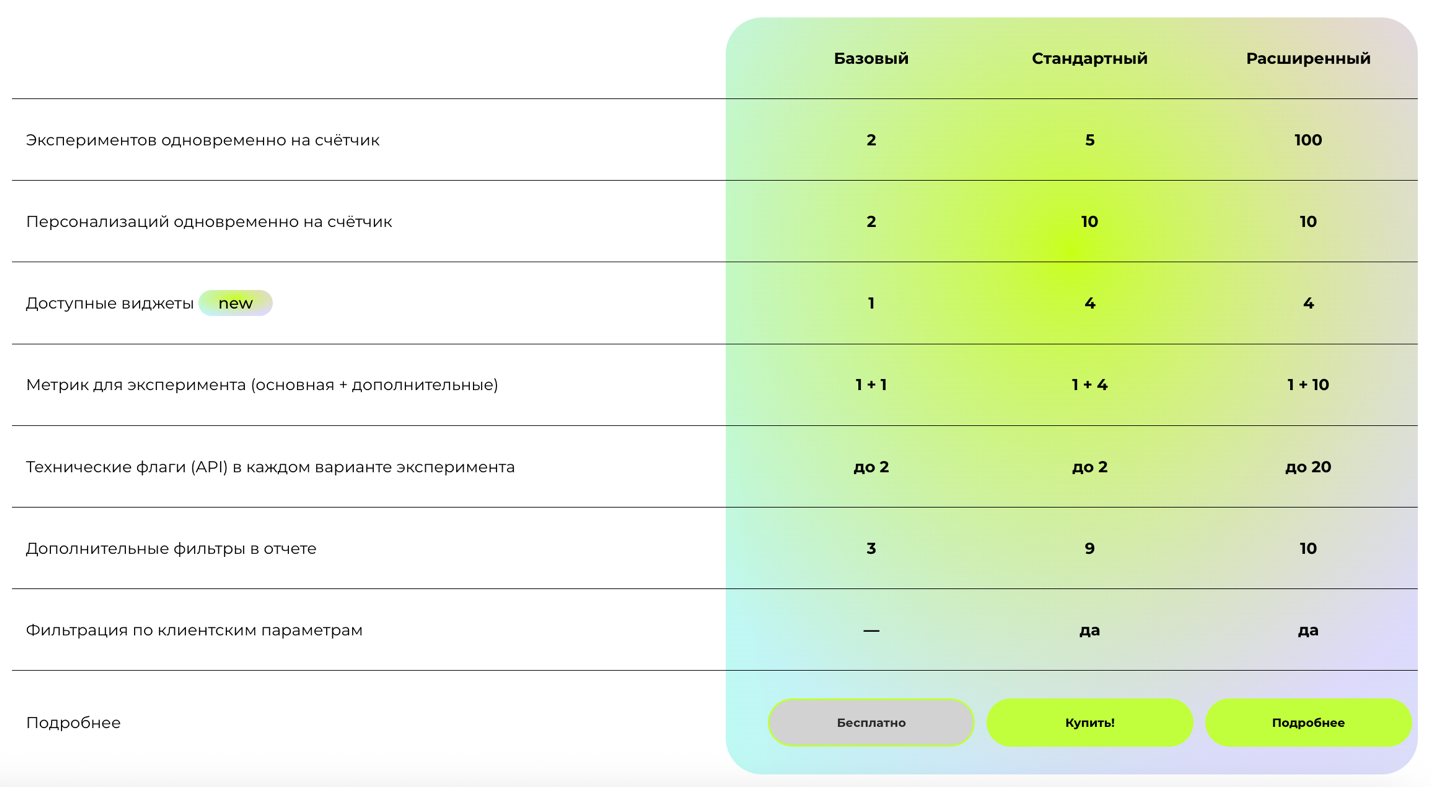Click the gray Бесплатно button
Screen dimensions: 1431x787
pyautogui.click(x=870, y=723)
